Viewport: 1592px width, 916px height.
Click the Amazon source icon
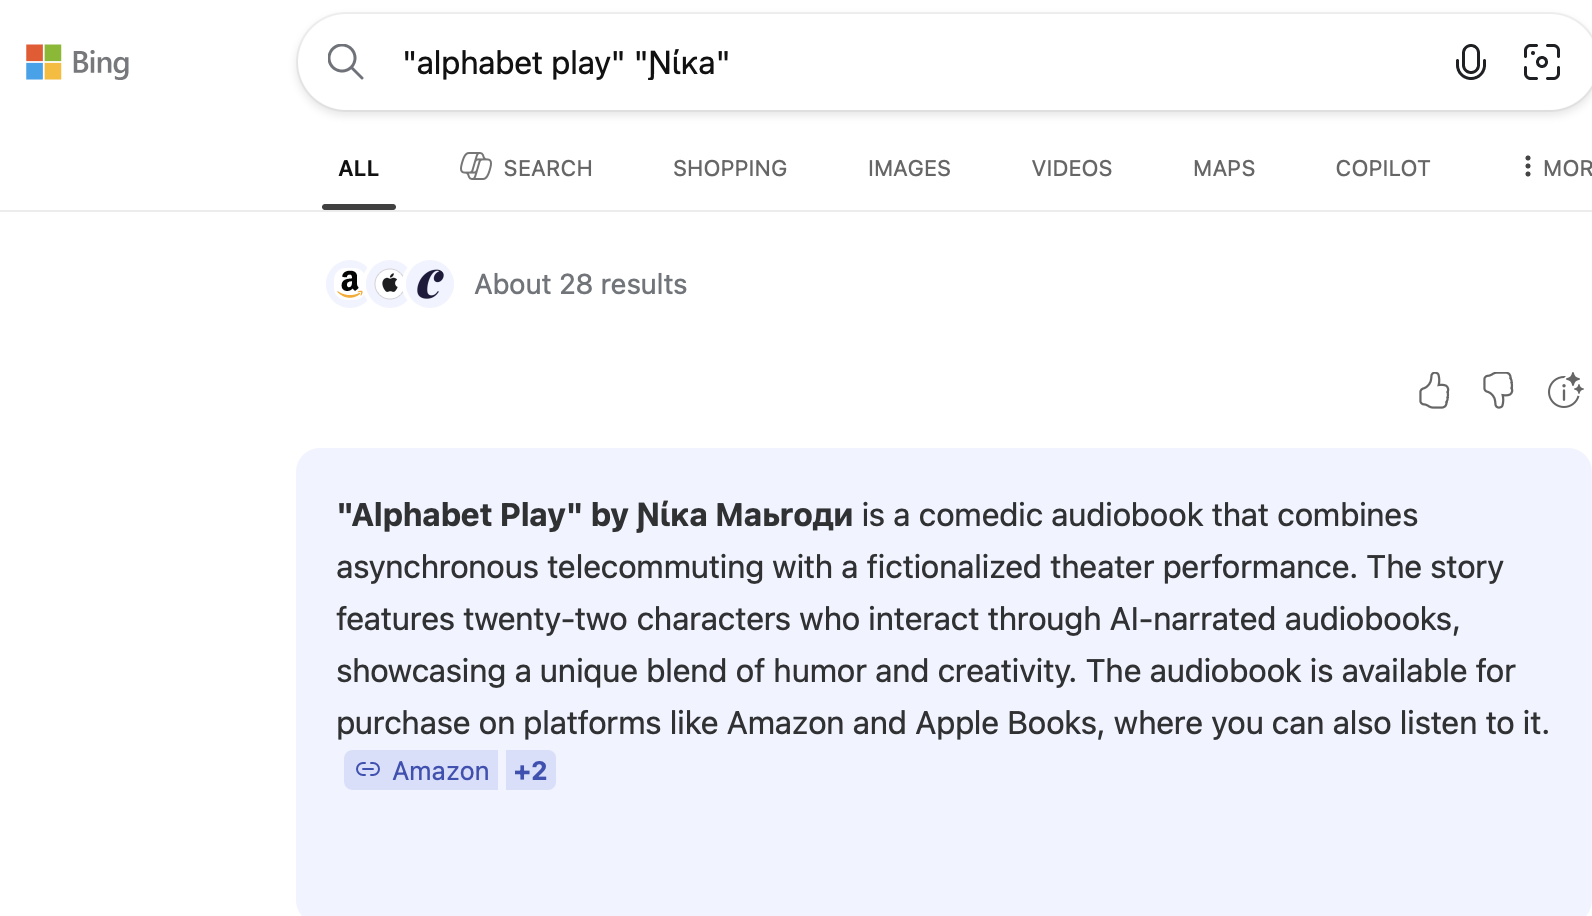(x=349, y=284)
